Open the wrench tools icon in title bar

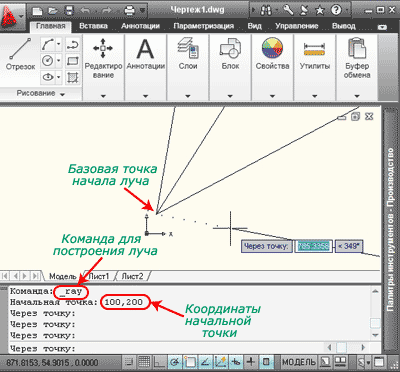point(288,10)
